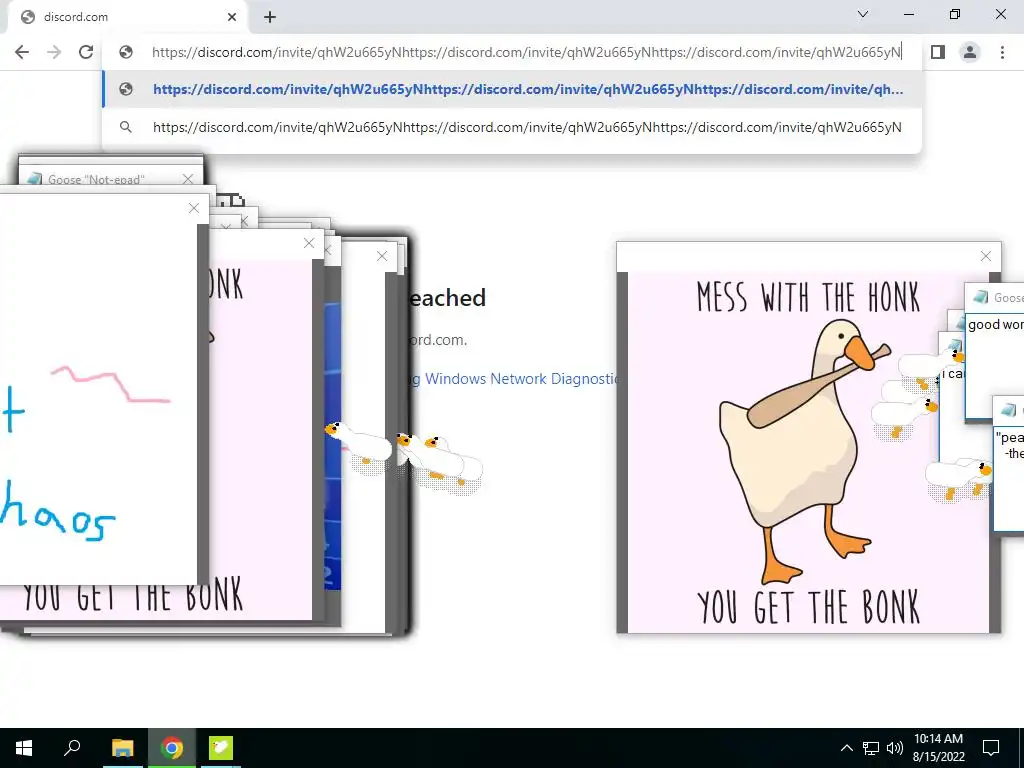1024x768 pixels.
Task: Open a new tab with plus button
Action: pos(270,17)
